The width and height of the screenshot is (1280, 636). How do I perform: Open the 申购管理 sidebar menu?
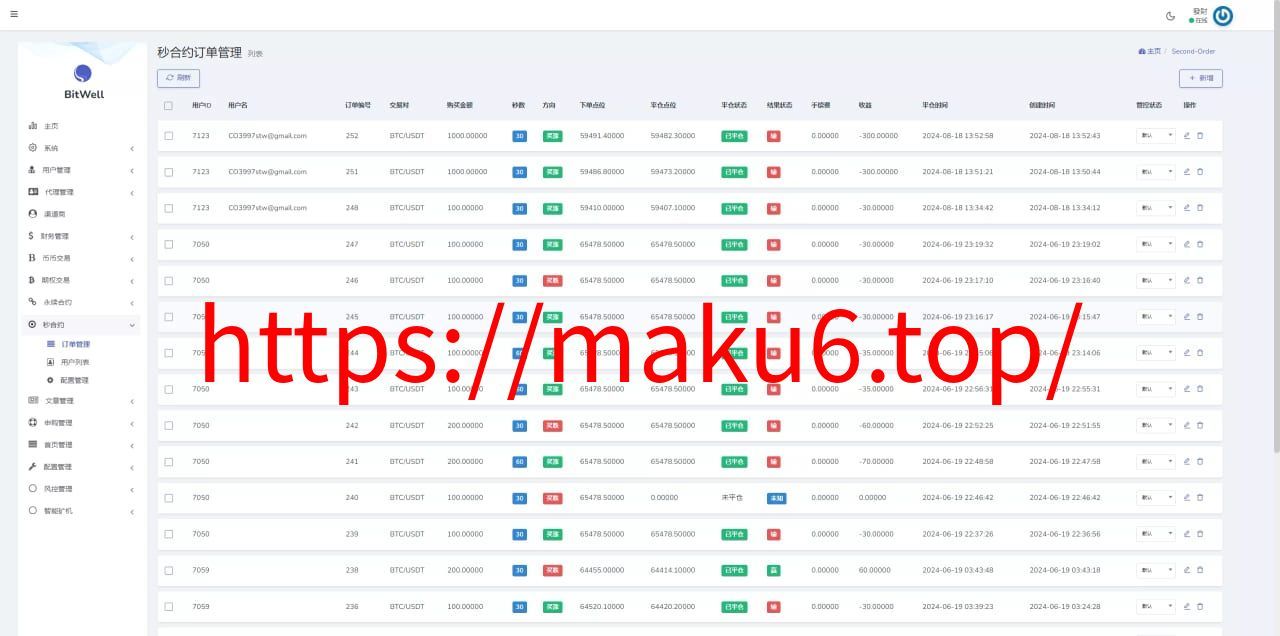tap(80, 423)
